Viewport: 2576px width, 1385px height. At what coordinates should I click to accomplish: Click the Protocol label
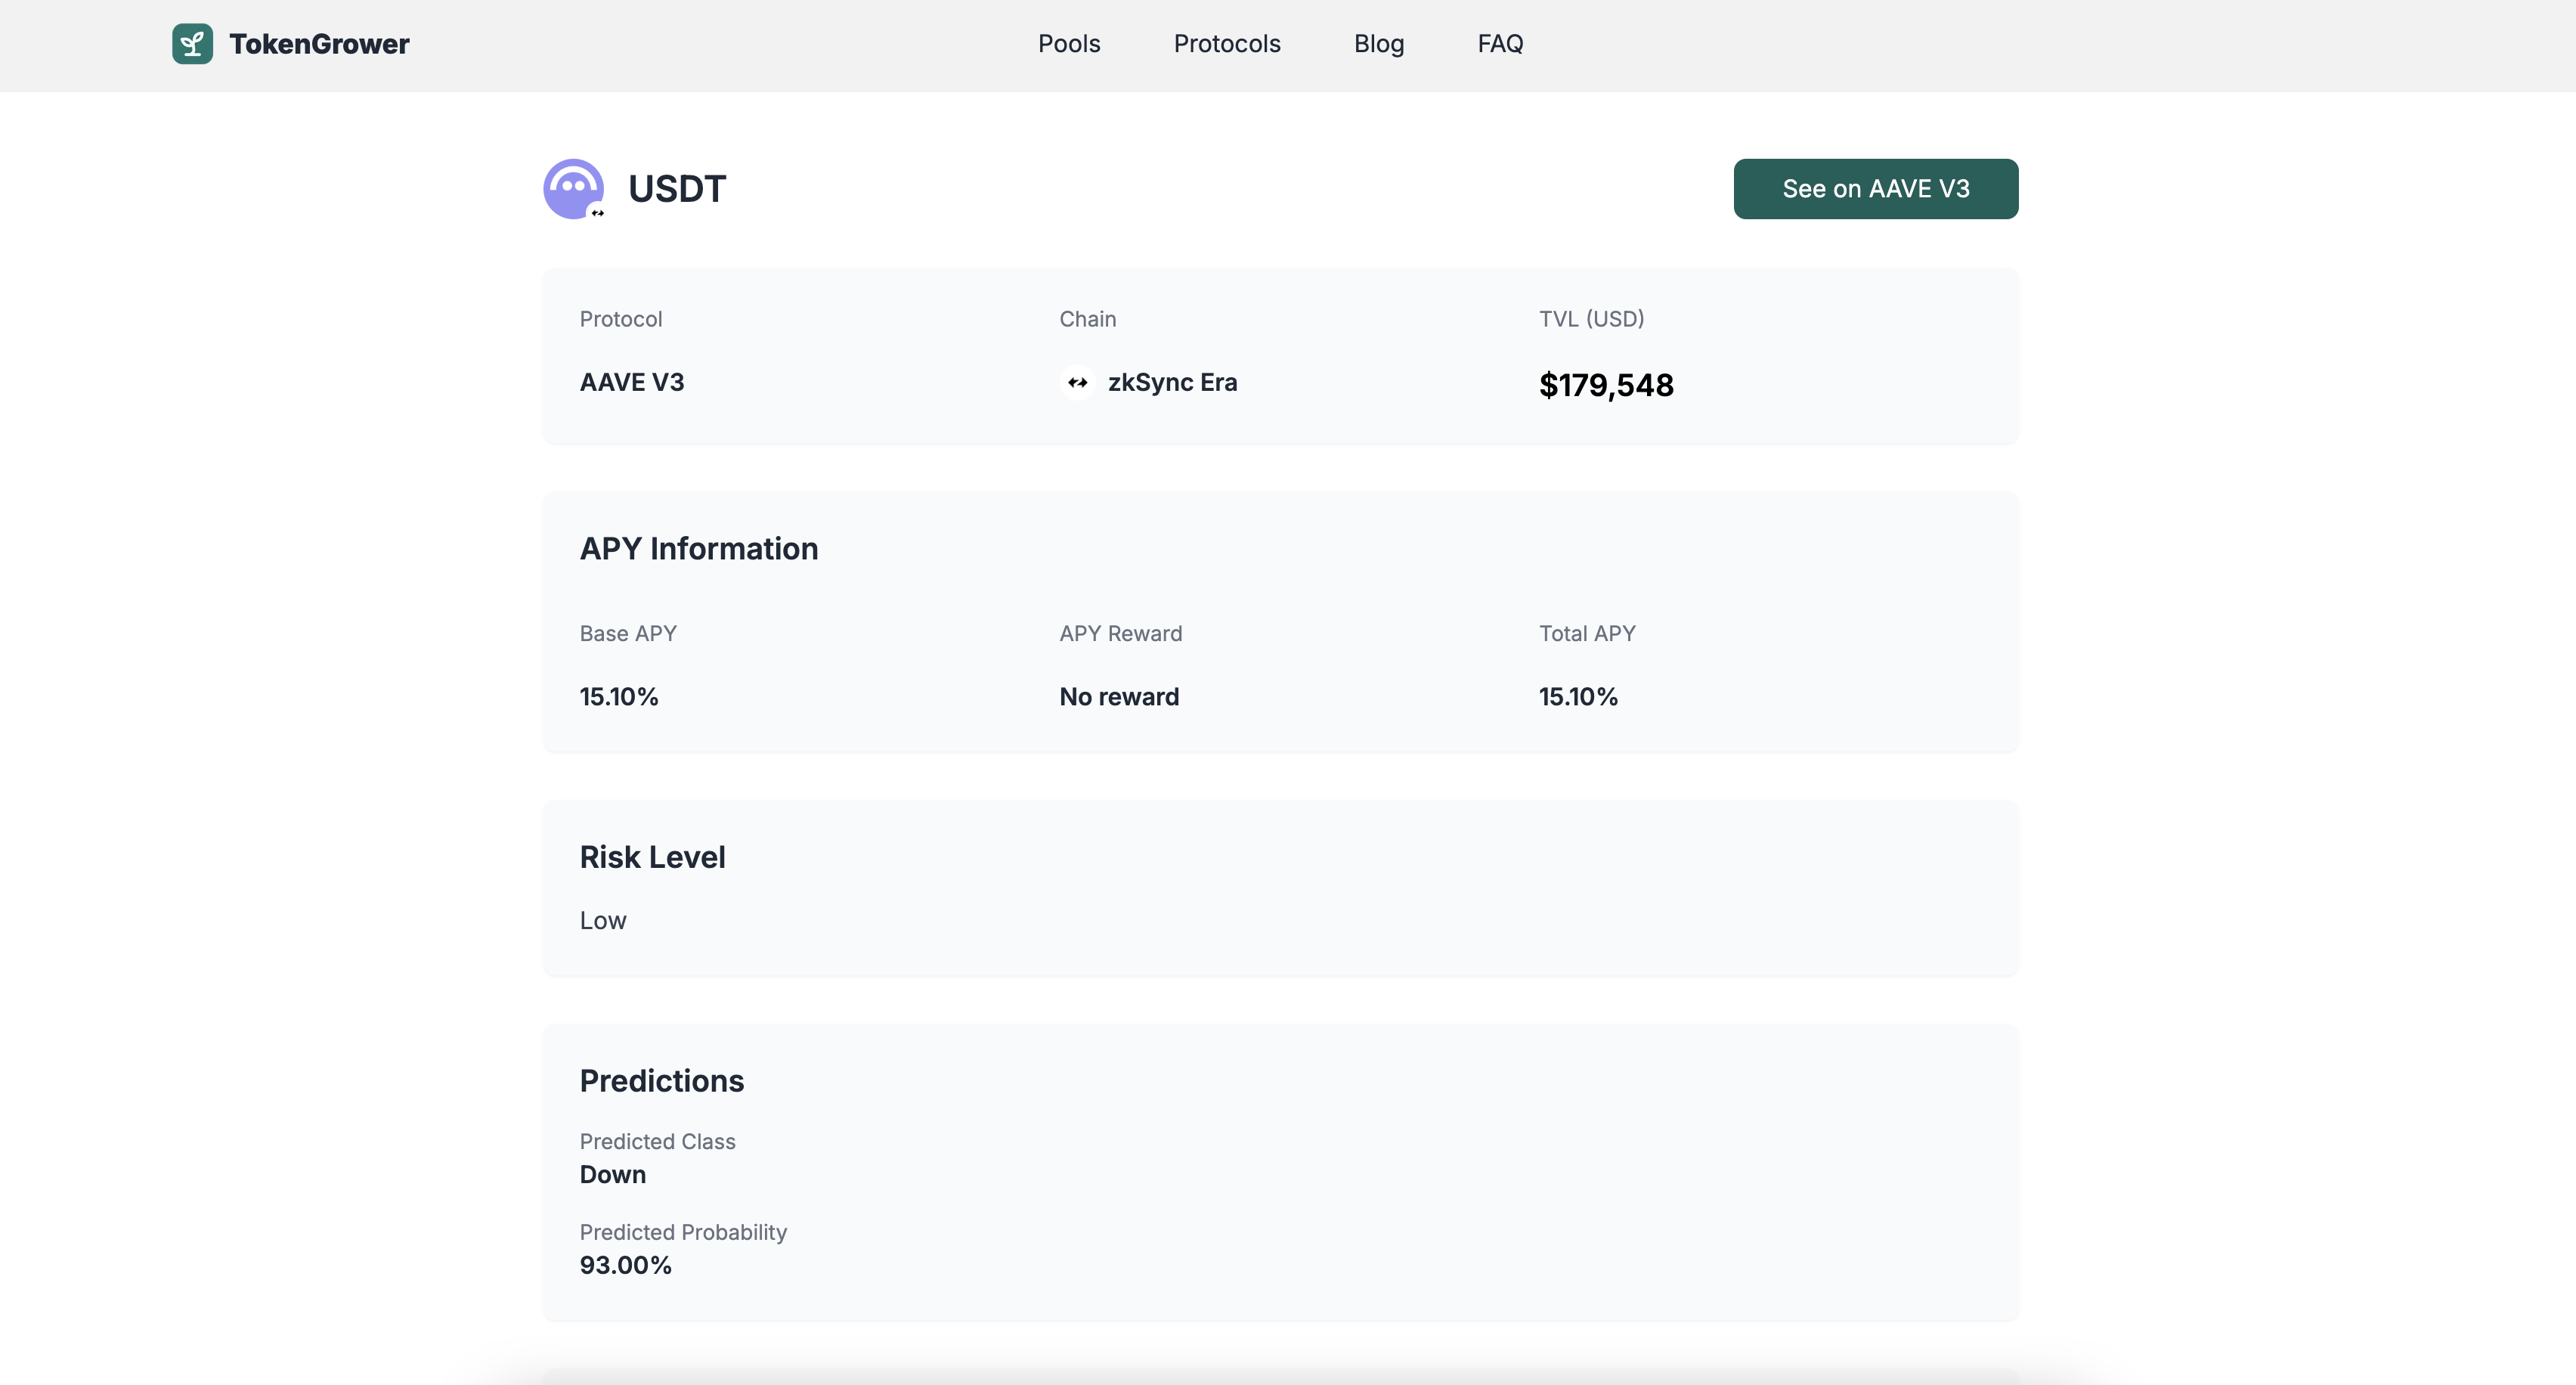click(621, 319)
